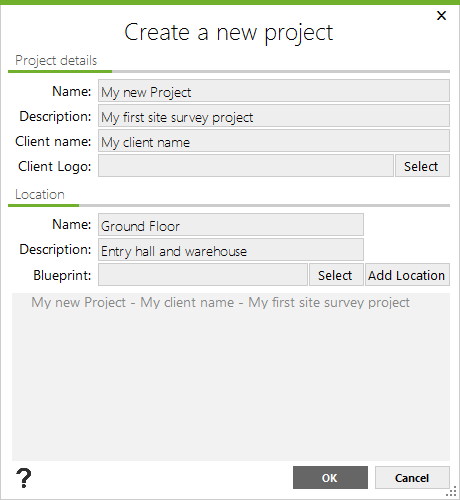The width and height of the screenshot is (460, 500).
Task: Click the resize grip in the dialog corner
Action: click(x=452, y=492)
